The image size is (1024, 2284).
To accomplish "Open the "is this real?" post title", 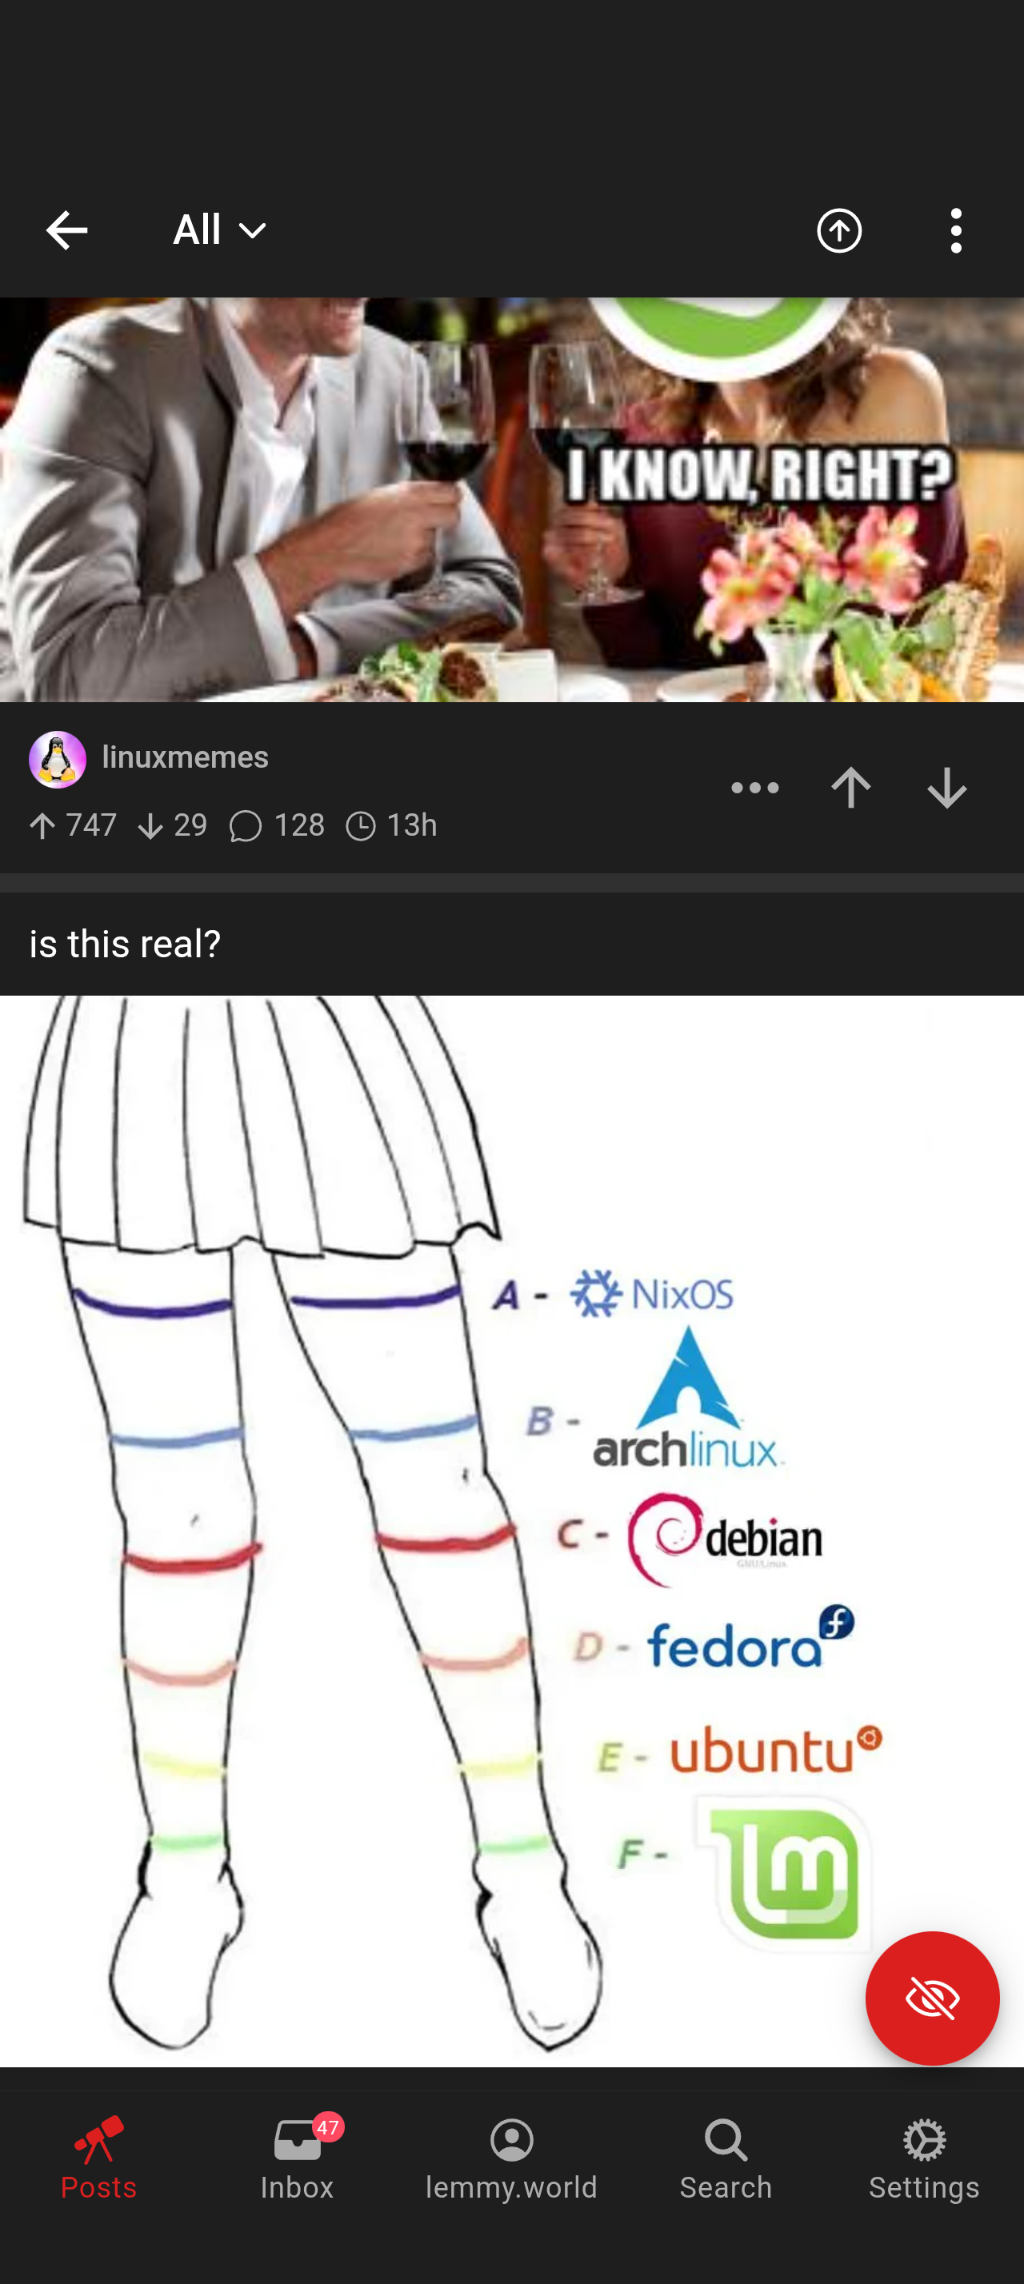I will point(125,944).
